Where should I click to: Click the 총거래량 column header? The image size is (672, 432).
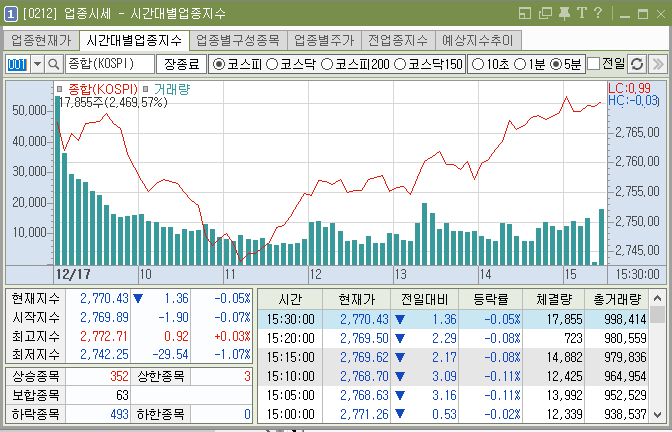(x=617, y=299)
